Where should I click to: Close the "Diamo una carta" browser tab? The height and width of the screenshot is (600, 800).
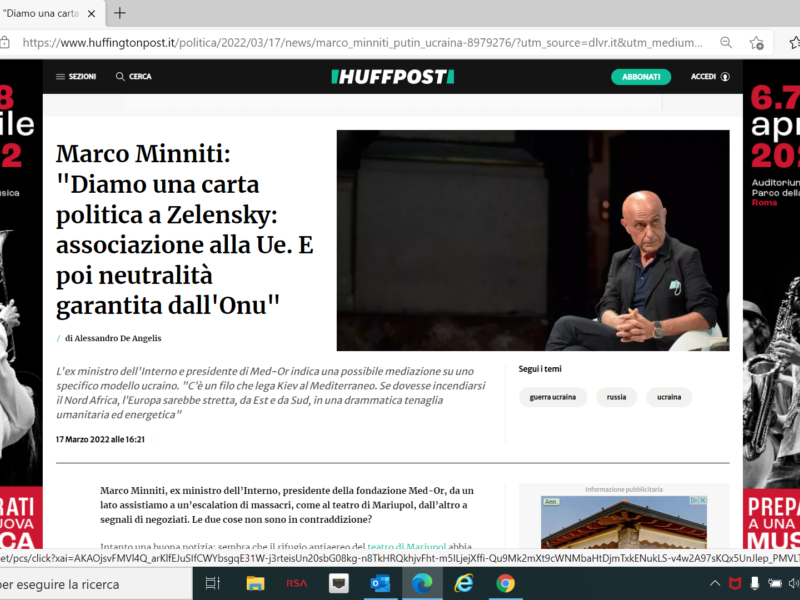(91, 14)
